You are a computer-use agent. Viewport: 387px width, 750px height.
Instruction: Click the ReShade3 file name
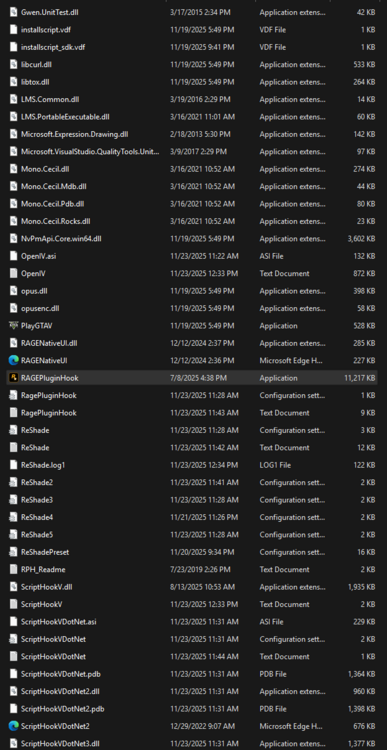(37, 500)
